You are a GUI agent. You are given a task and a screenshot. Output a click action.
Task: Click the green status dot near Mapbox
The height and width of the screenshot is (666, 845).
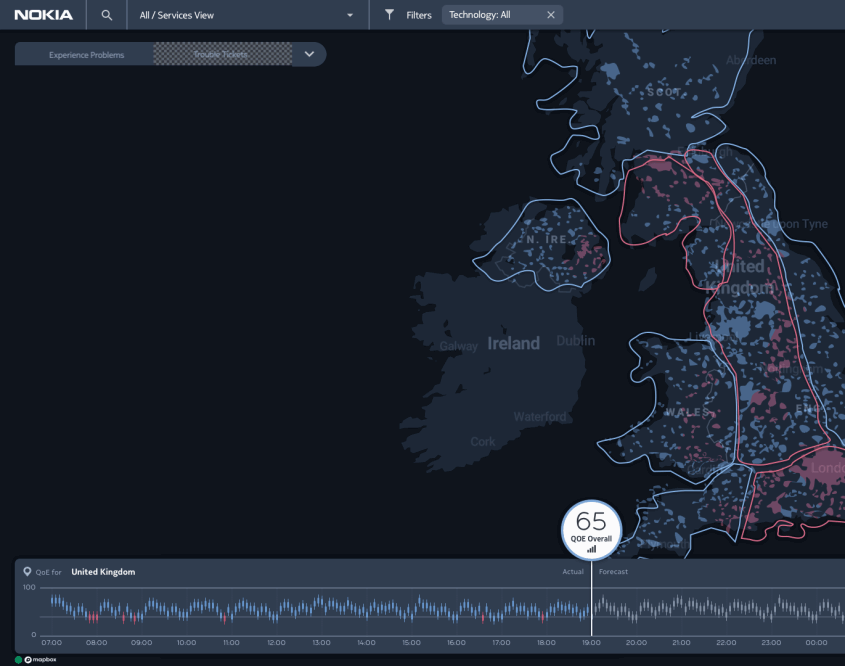tap(18, 660)
